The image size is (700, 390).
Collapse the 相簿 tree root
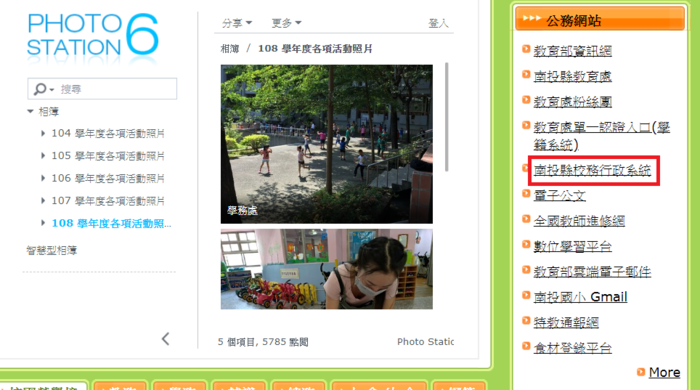point(30,111)
